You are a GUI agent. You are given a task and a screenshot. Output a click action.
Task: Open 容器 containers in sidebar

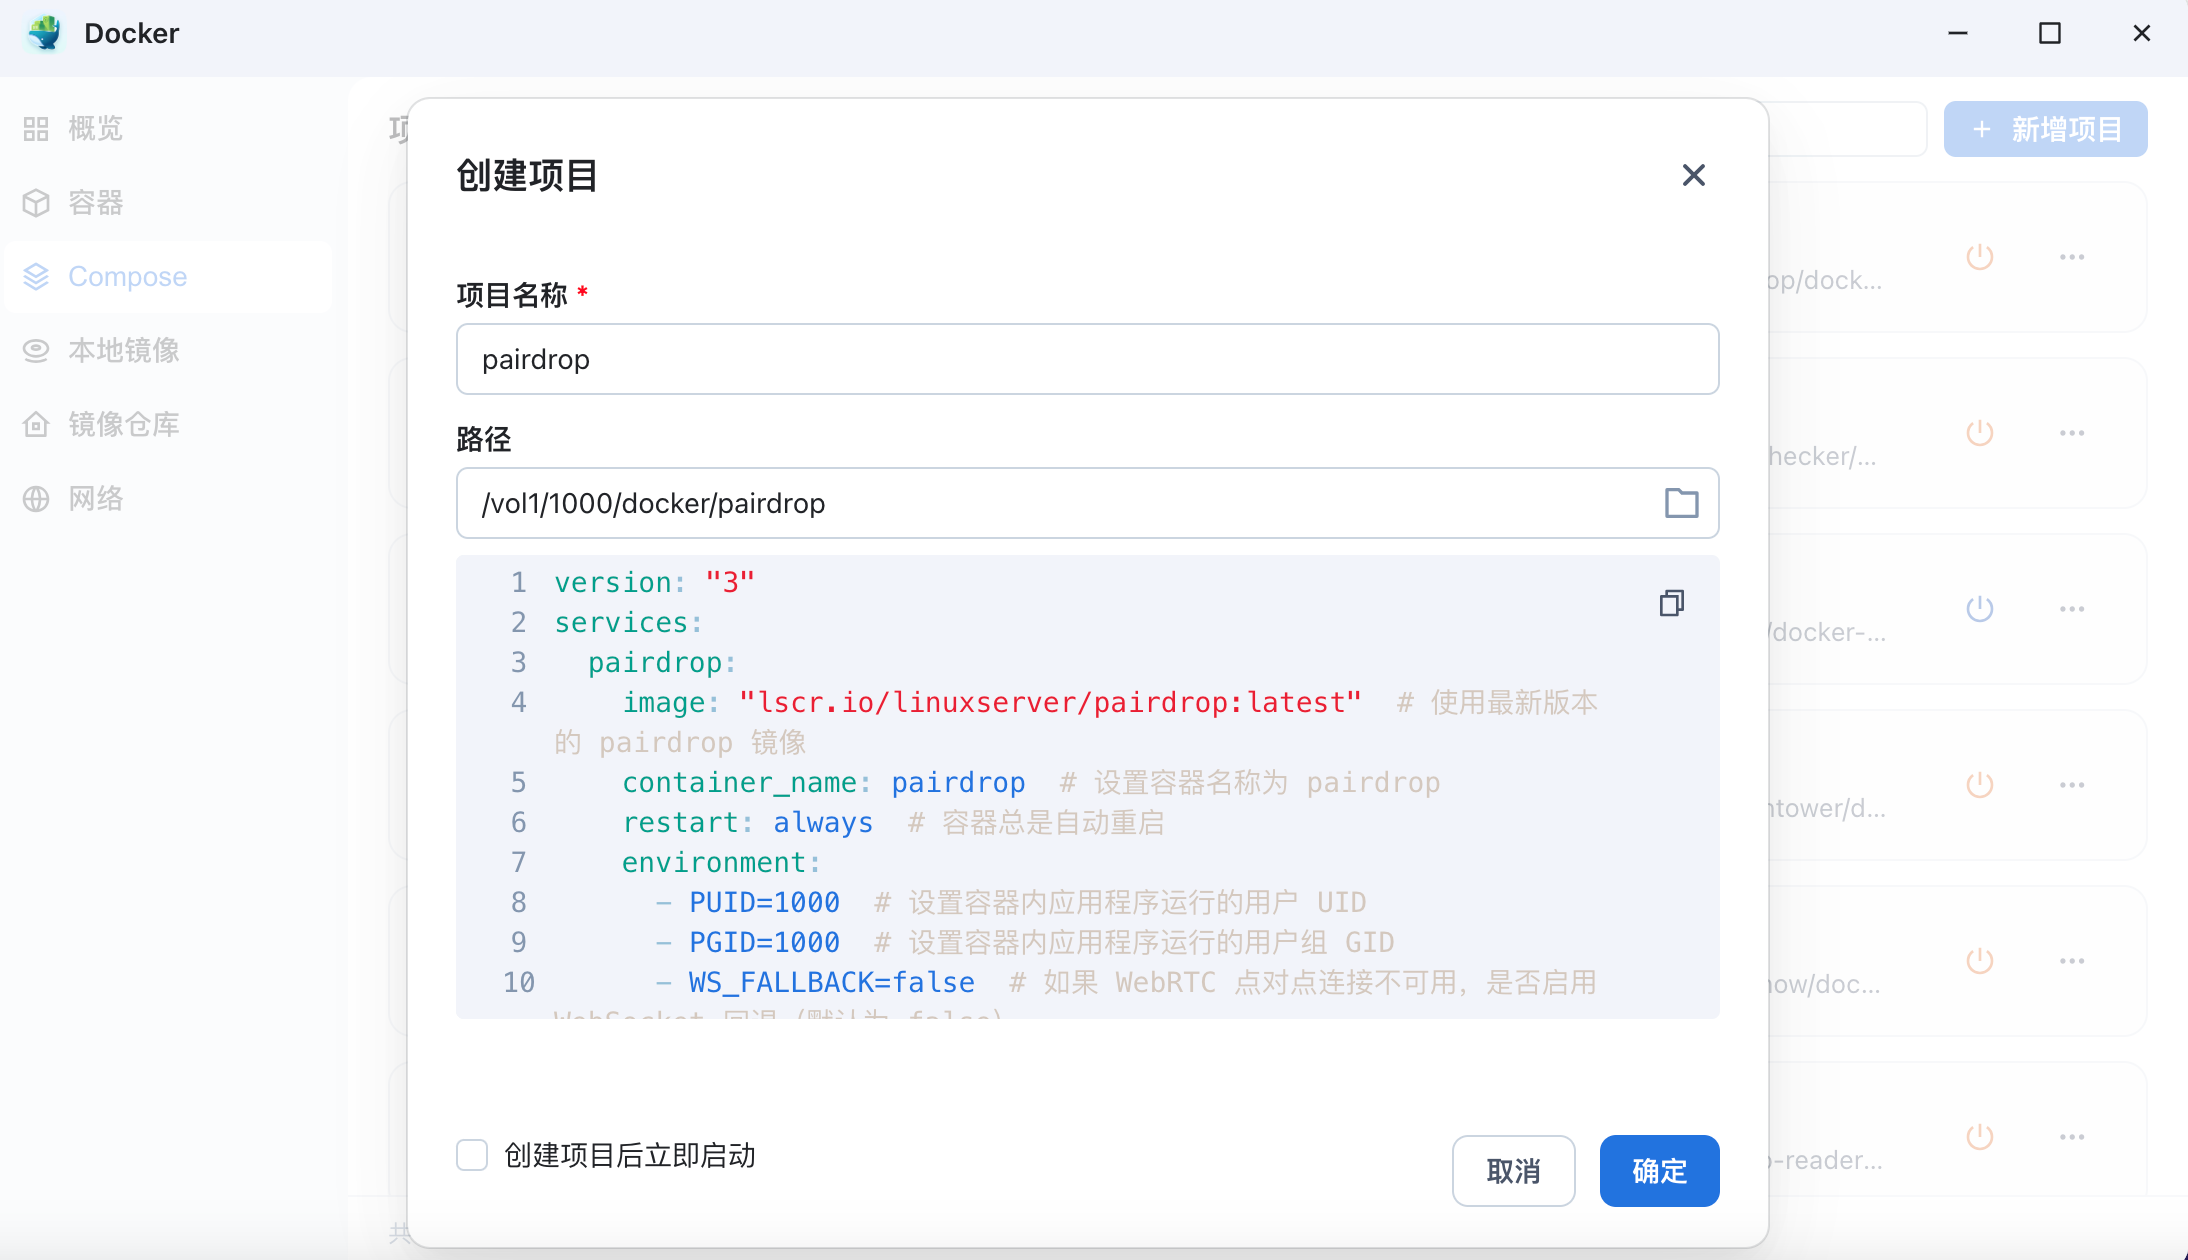[x=167, y=203]
